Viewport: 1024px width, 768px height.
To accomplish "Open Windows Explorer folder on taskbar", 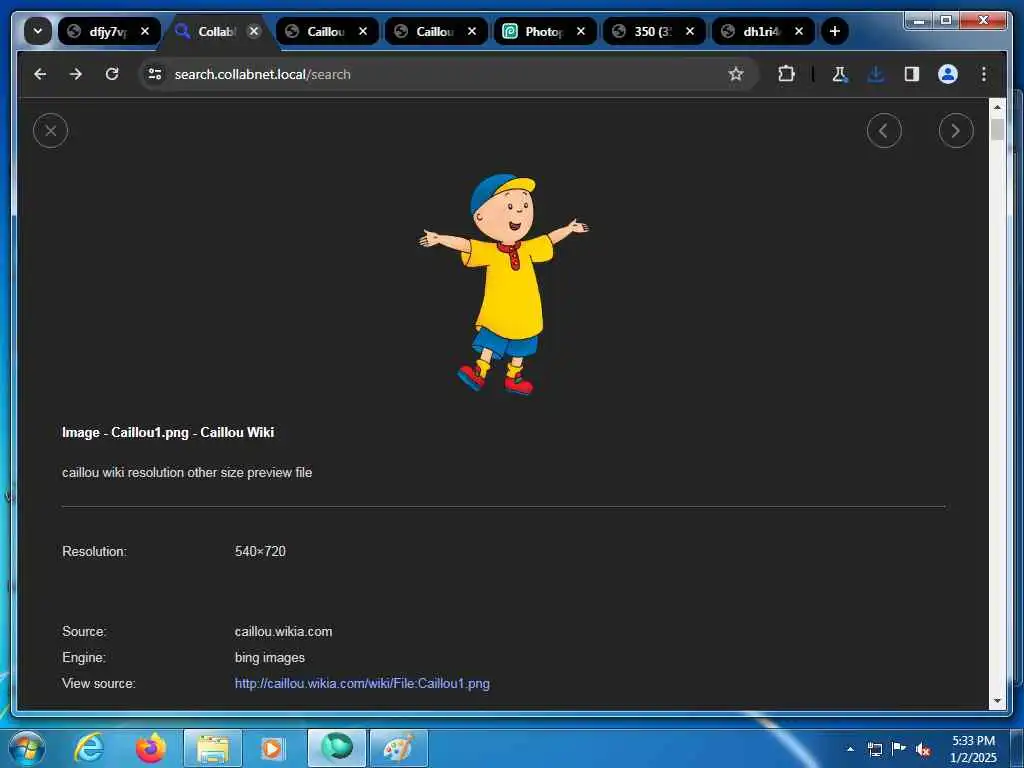I will coord(213,748).
